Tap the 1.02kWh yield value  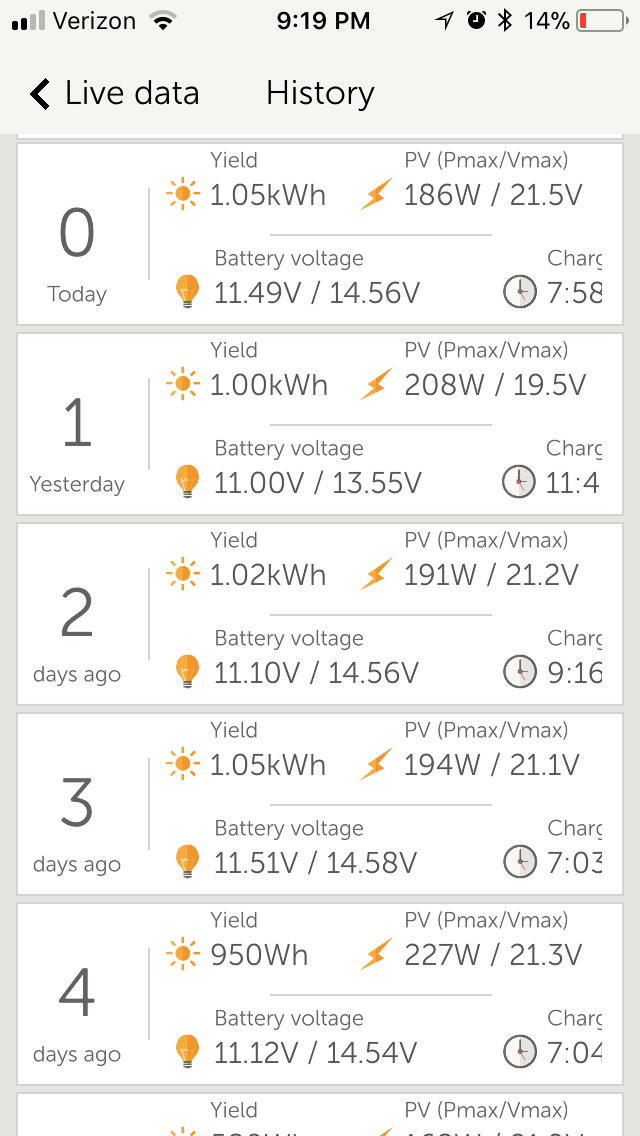tap(268, 576)
